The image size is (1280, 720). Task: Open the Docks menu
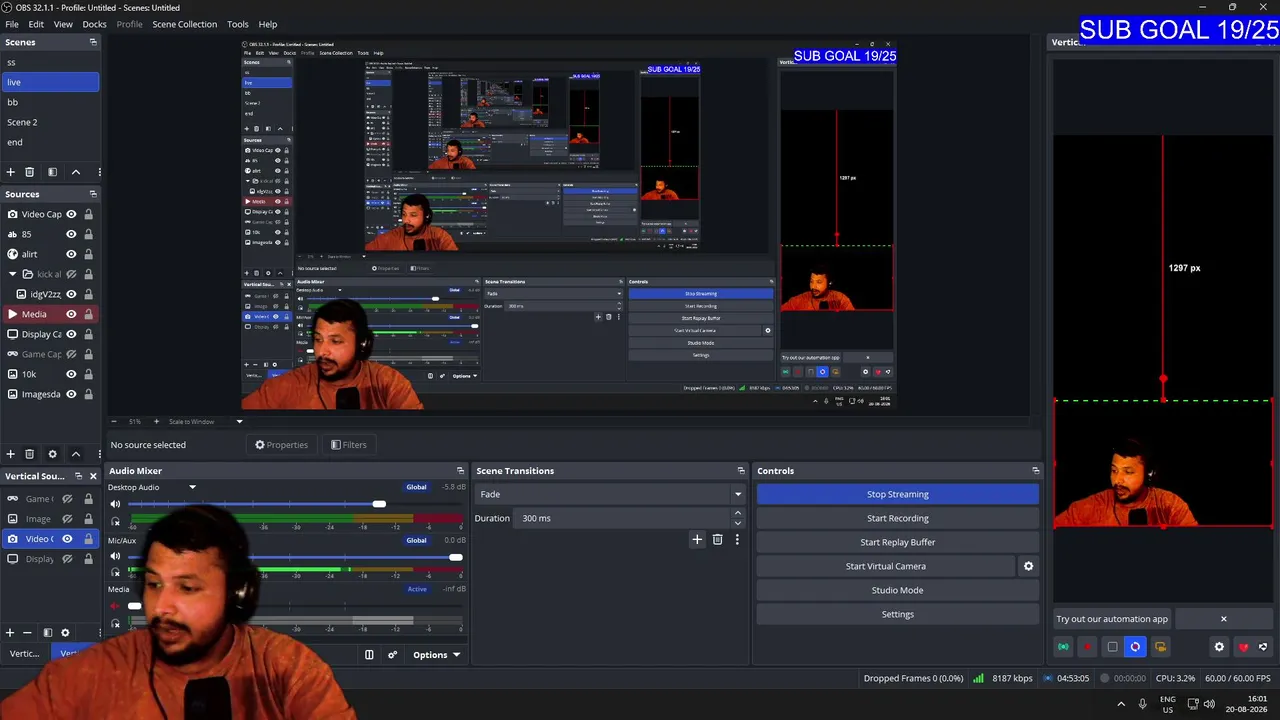point(94,24)
